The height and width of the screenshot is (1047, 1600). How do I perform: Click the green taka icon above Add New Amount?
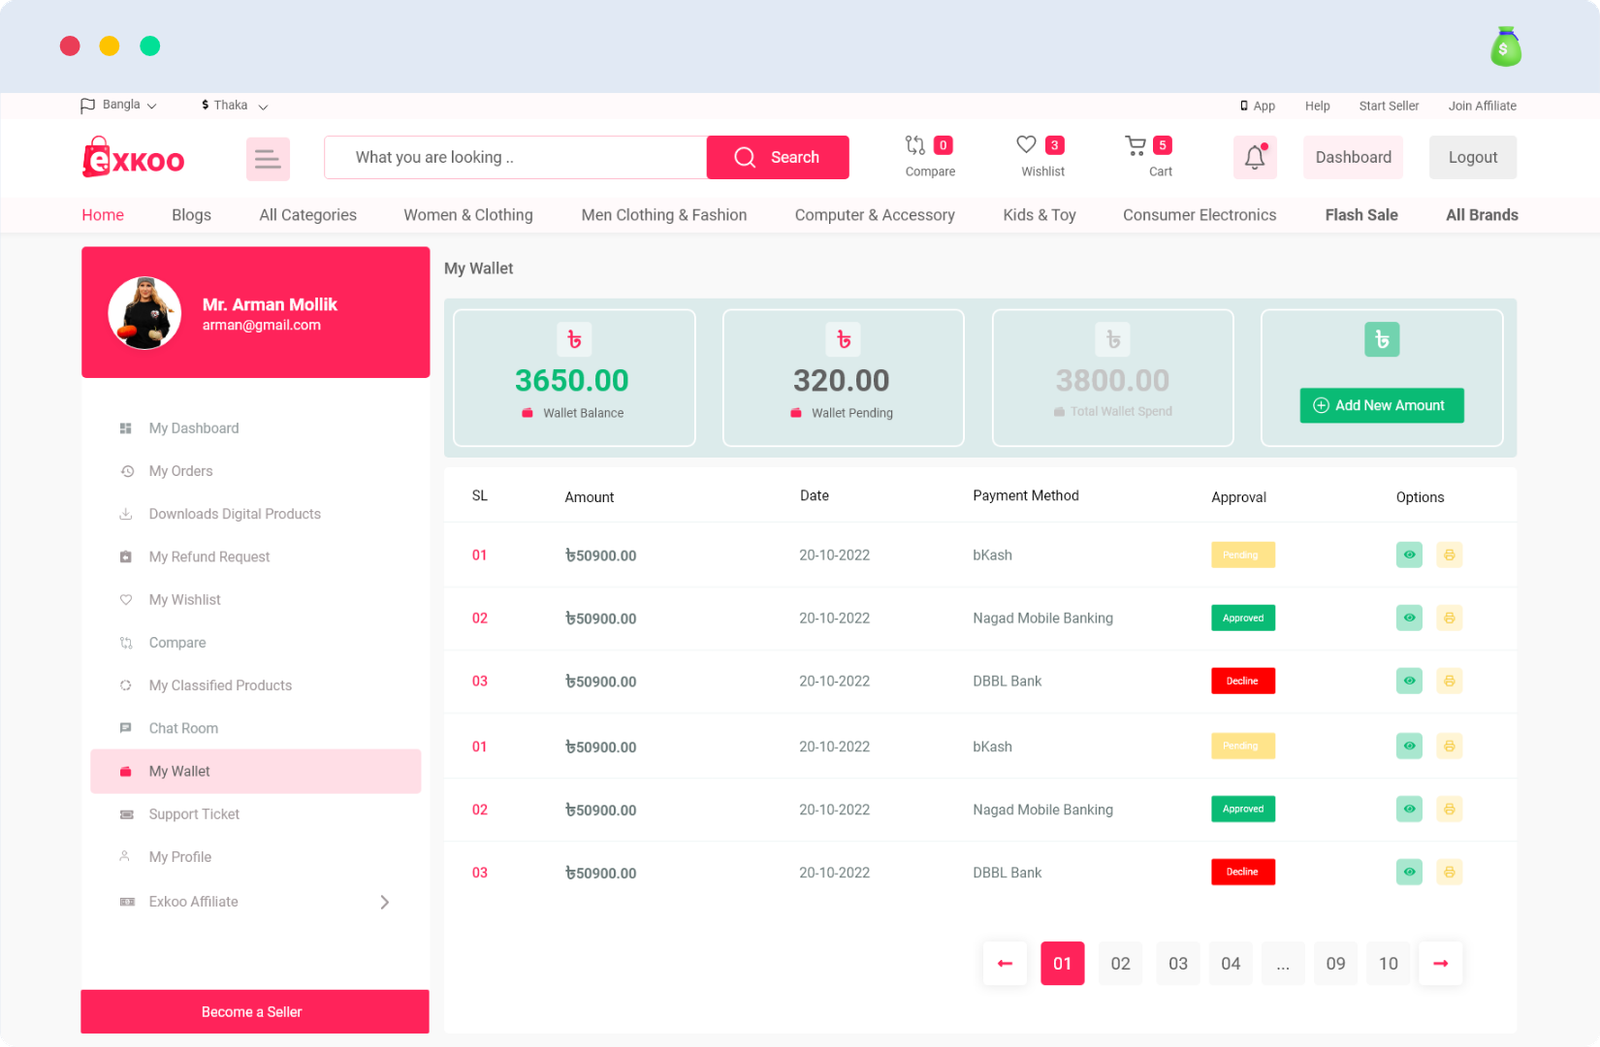click(1382, 340)
